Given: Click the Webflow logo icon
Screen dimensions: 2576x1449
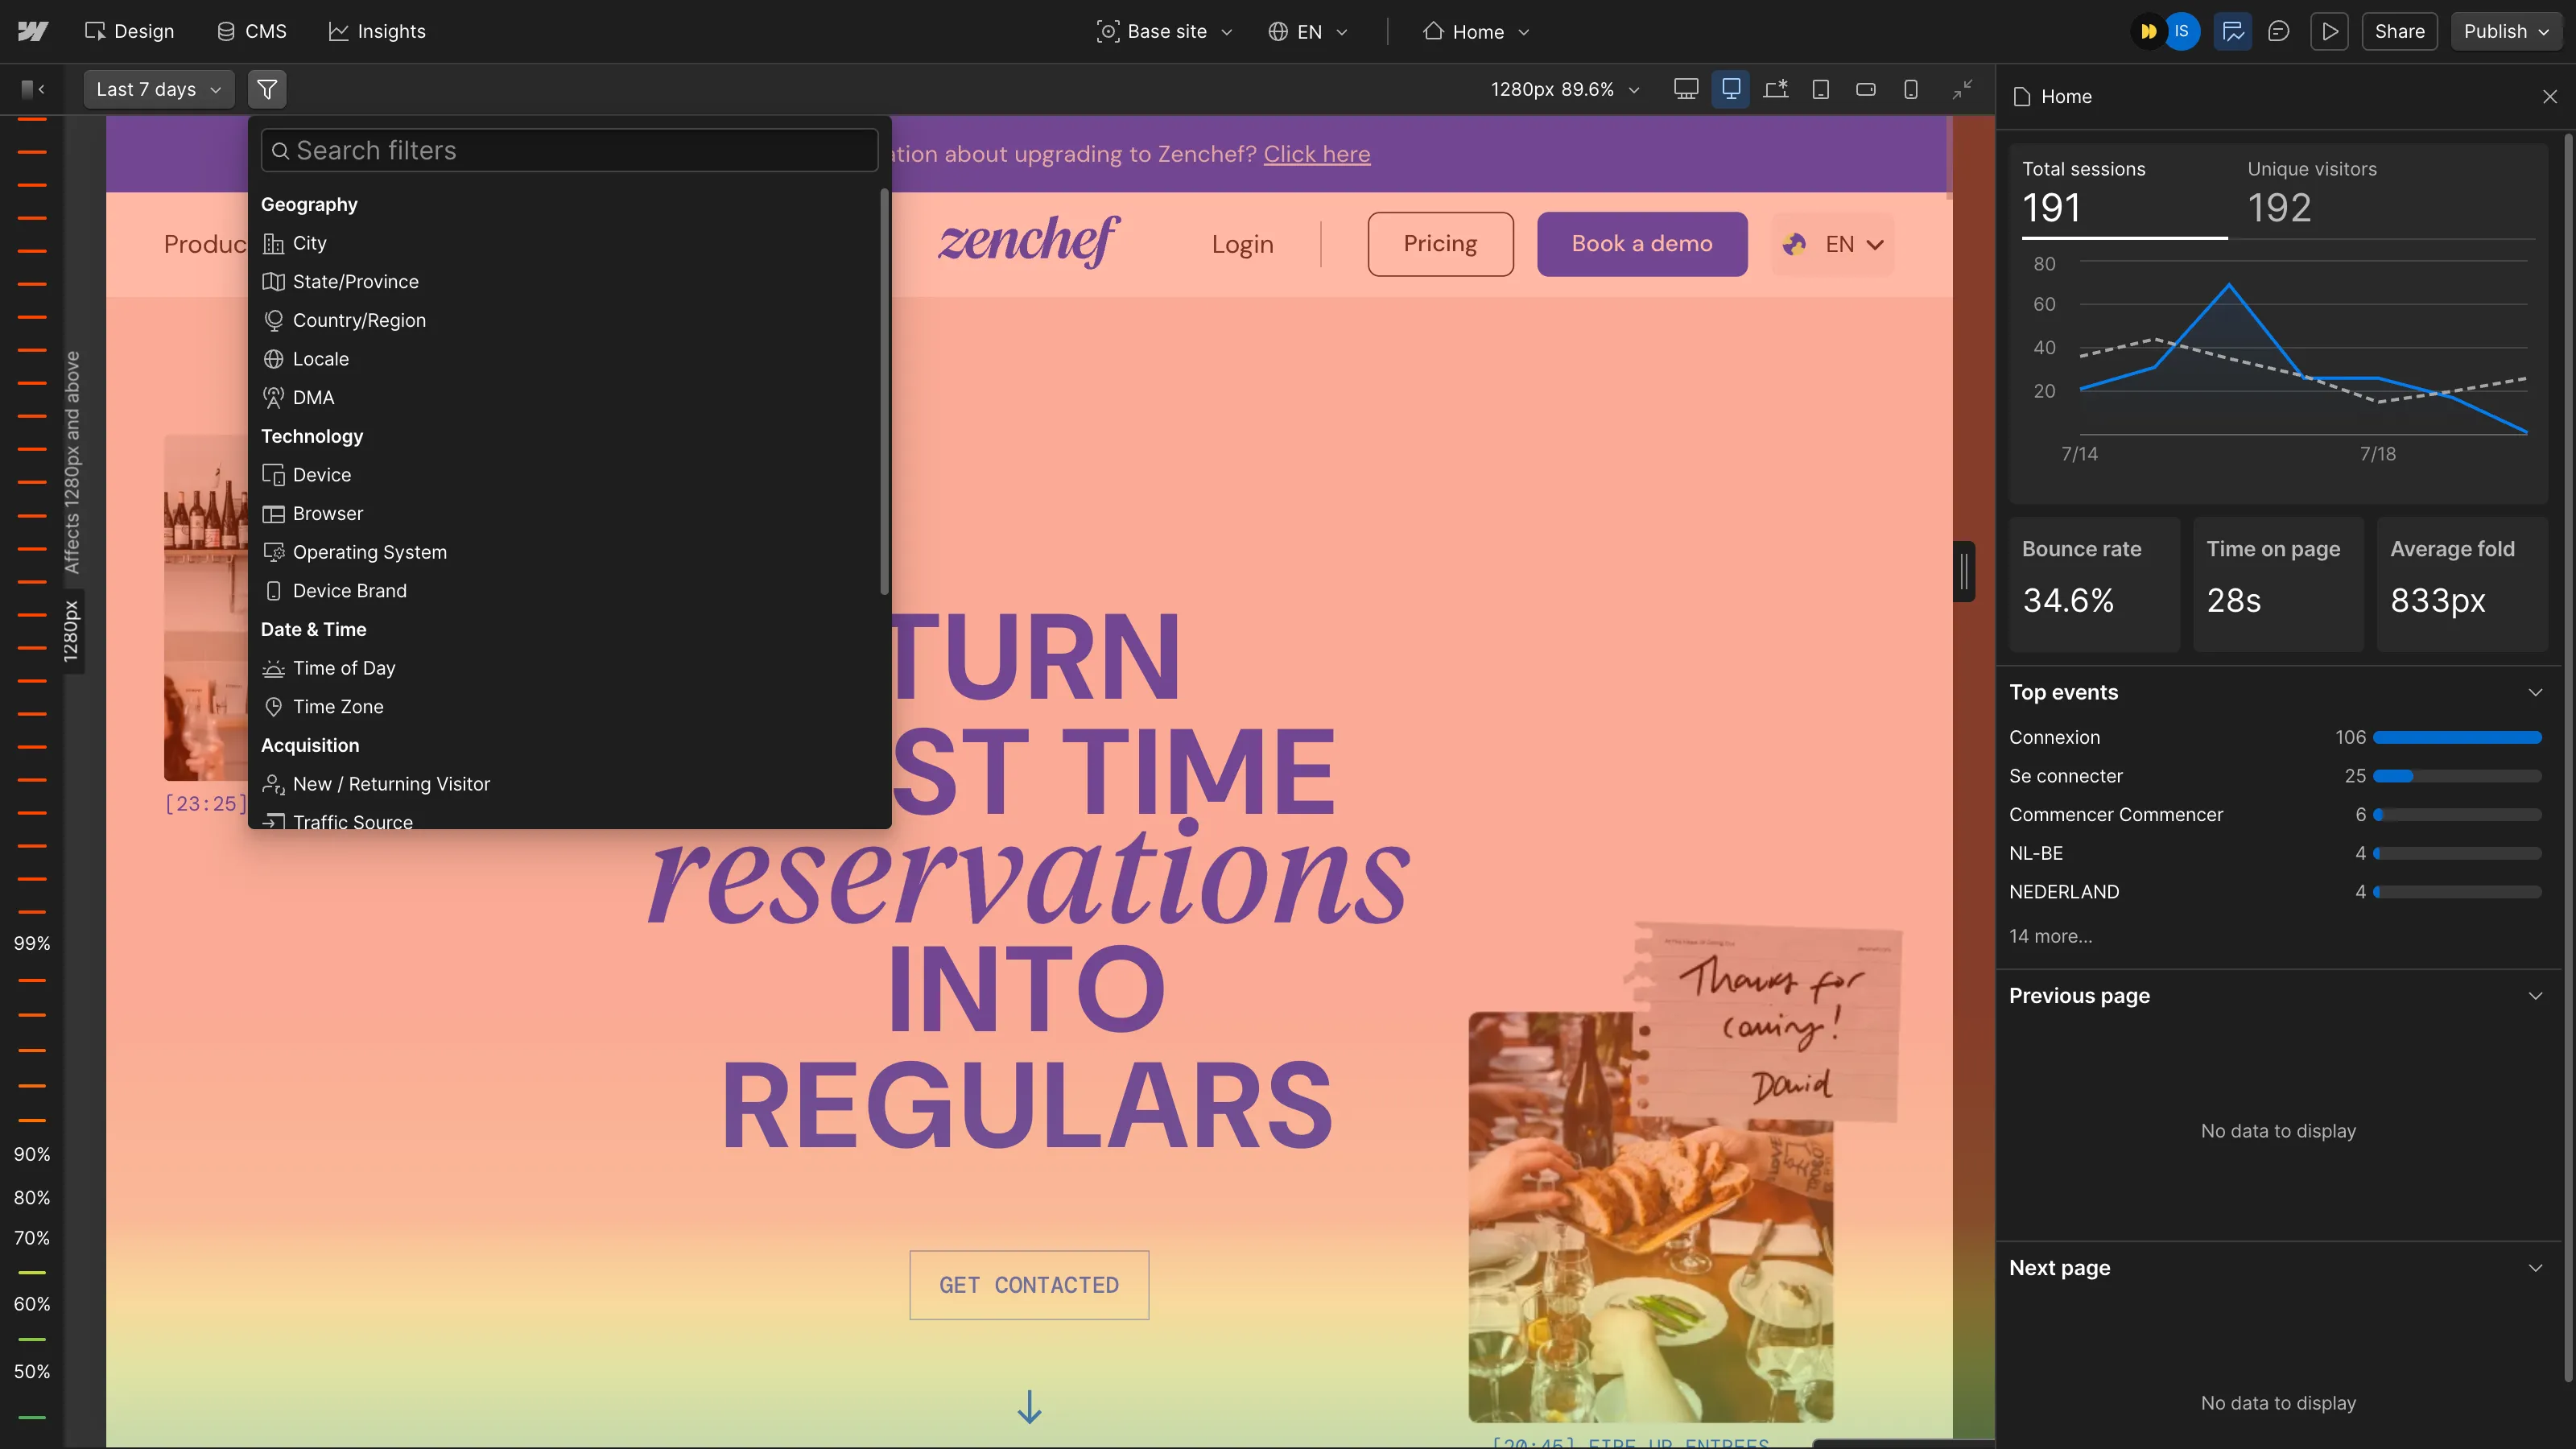Looking at the screenshot, I should [x=33, y=31].
